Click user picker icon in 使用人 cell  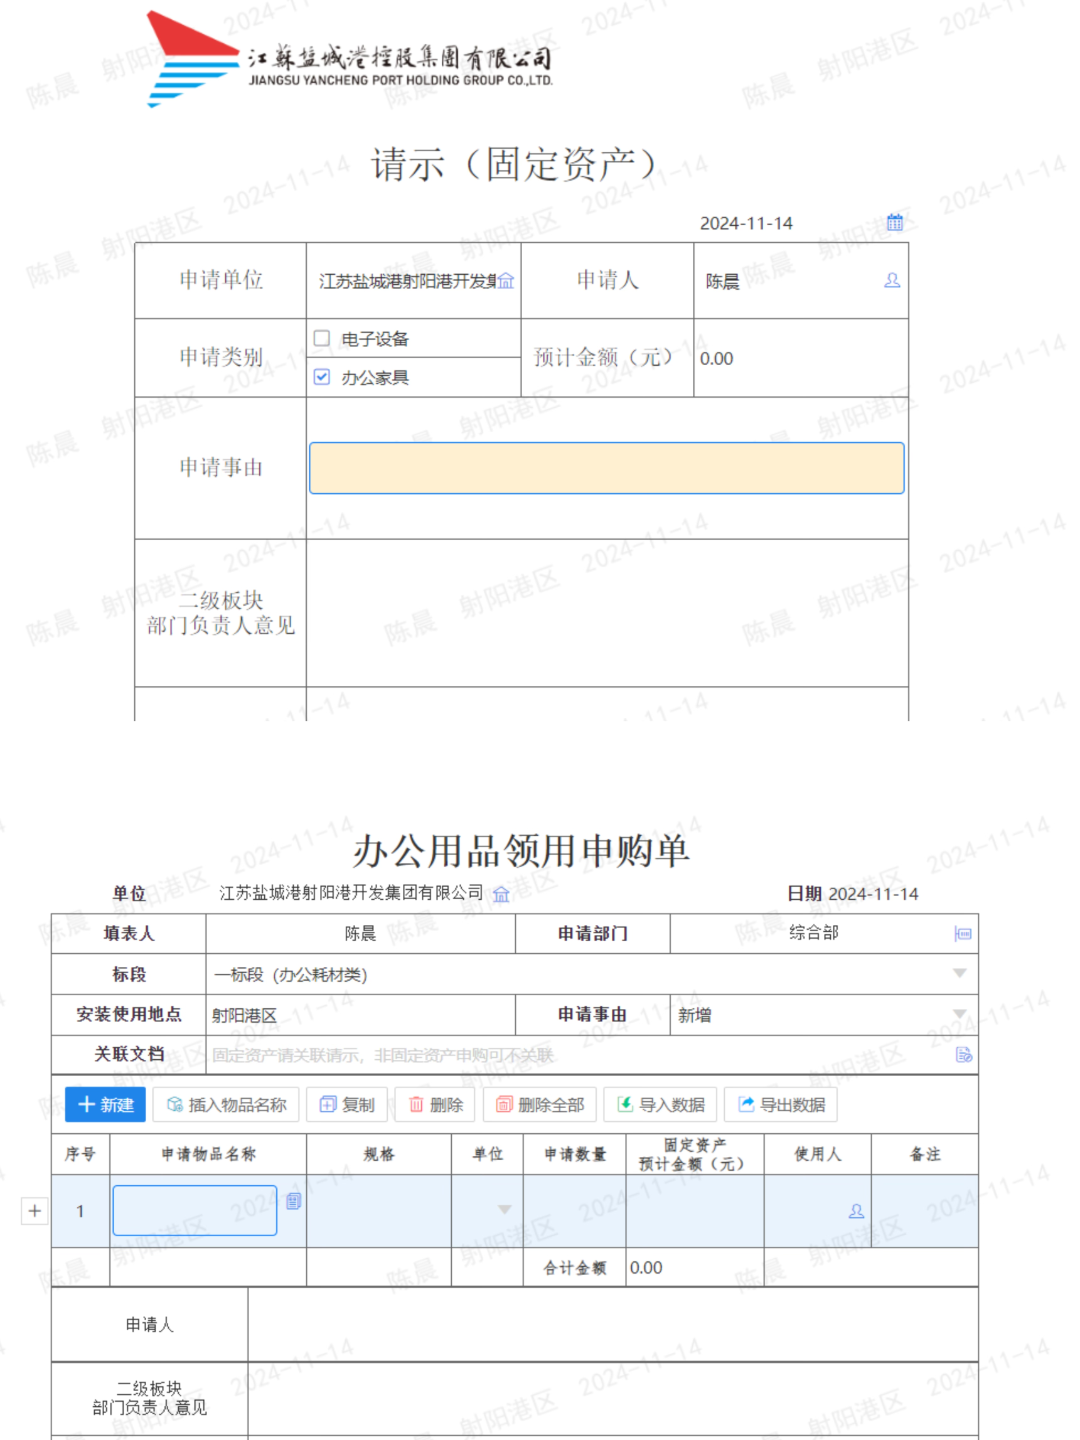coord(856,1211)
